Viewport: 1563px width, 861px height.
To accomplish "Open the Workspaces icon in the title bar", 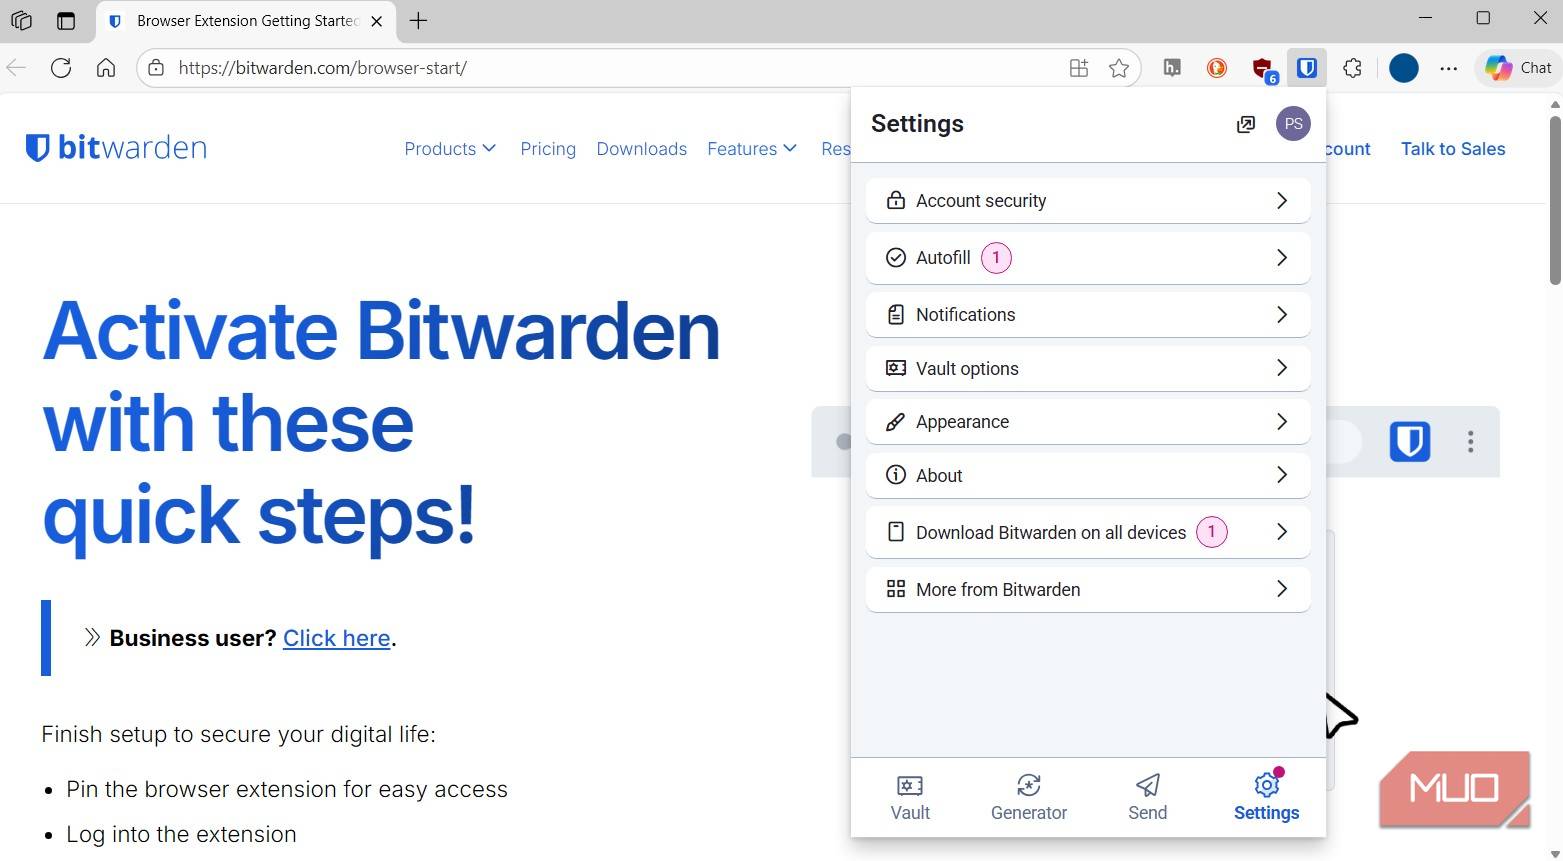I will [x=21, y=20].
